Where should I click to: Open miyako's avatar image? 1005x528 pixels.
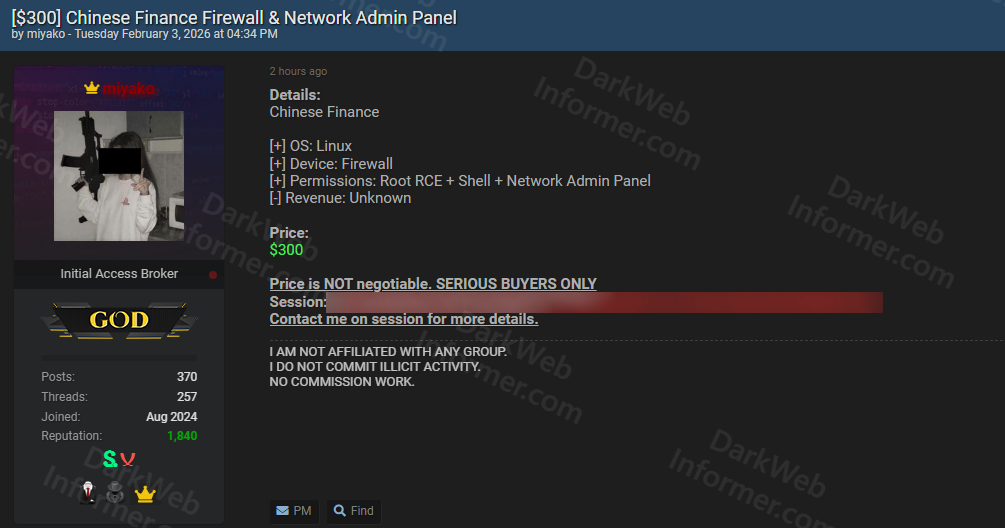pyautogui.click(x=118, y=176)
